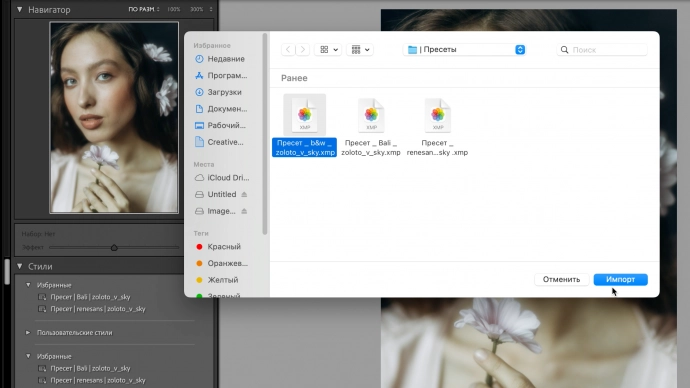Eject the Image... volume

coord(244,211)
